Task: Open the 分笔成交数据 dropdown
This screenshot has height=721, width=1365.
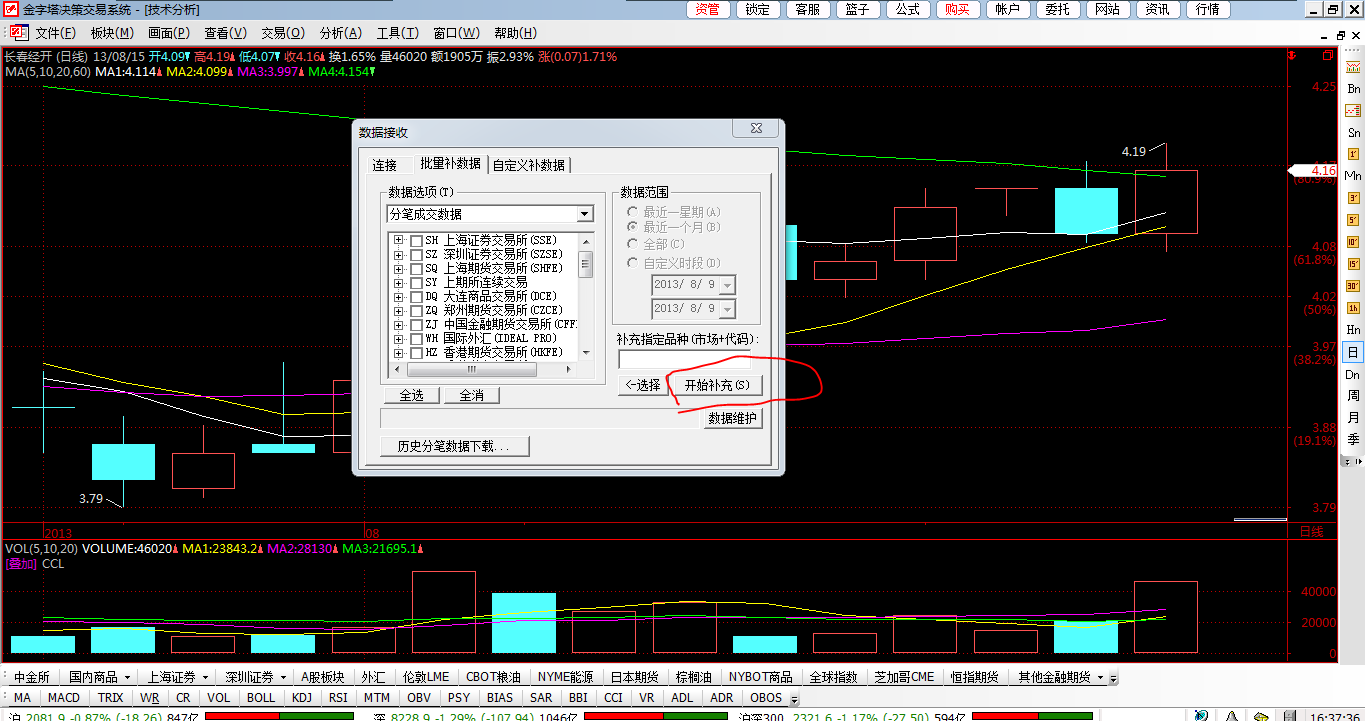Action: click(585, 214)
